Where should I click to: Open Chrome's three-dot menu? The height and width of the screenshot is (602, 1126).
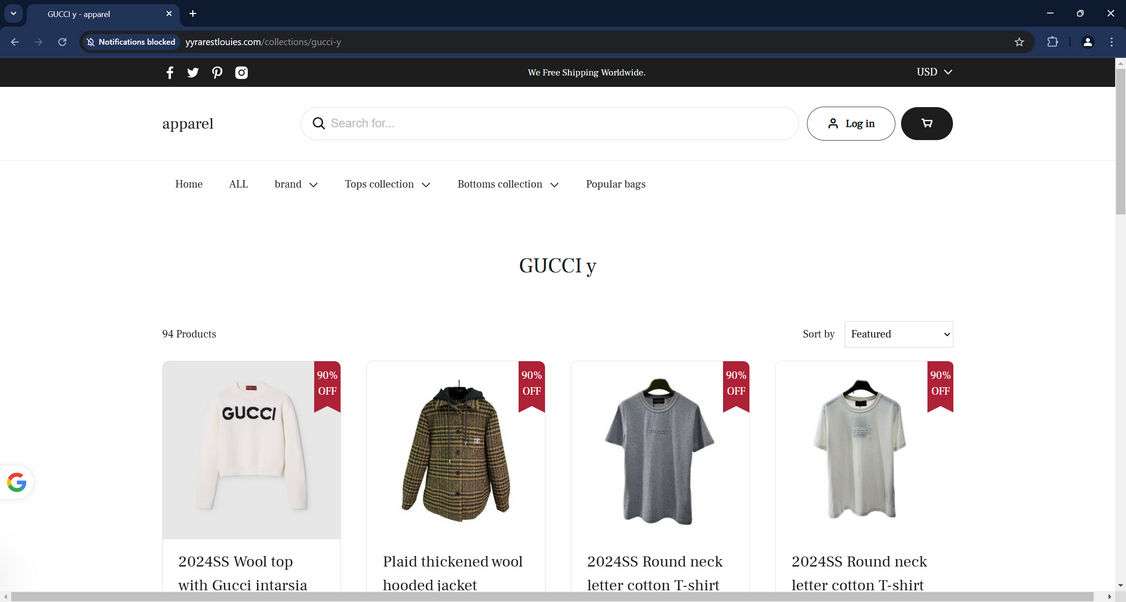1112,42
